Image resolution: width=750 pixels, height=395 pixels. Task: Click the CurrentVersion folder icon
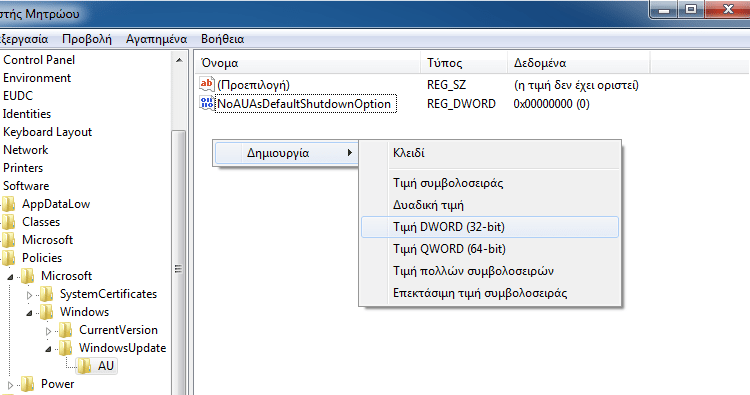(66, 330)
